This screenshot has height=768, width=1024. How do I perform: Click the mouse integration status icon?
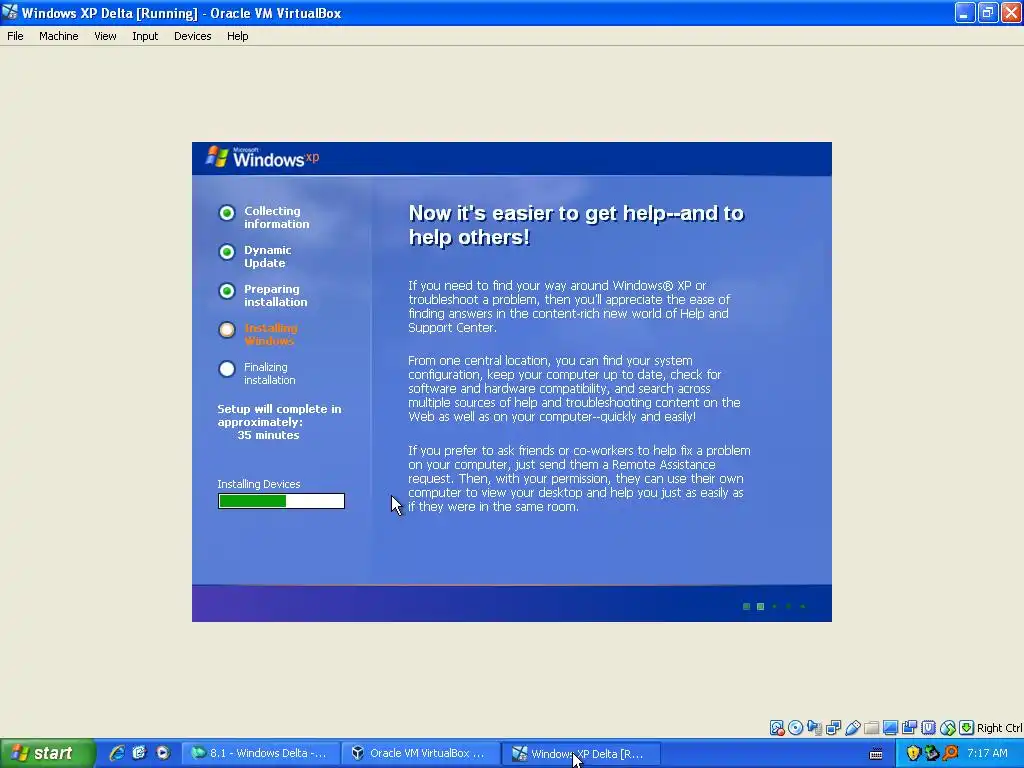point(948,728)
